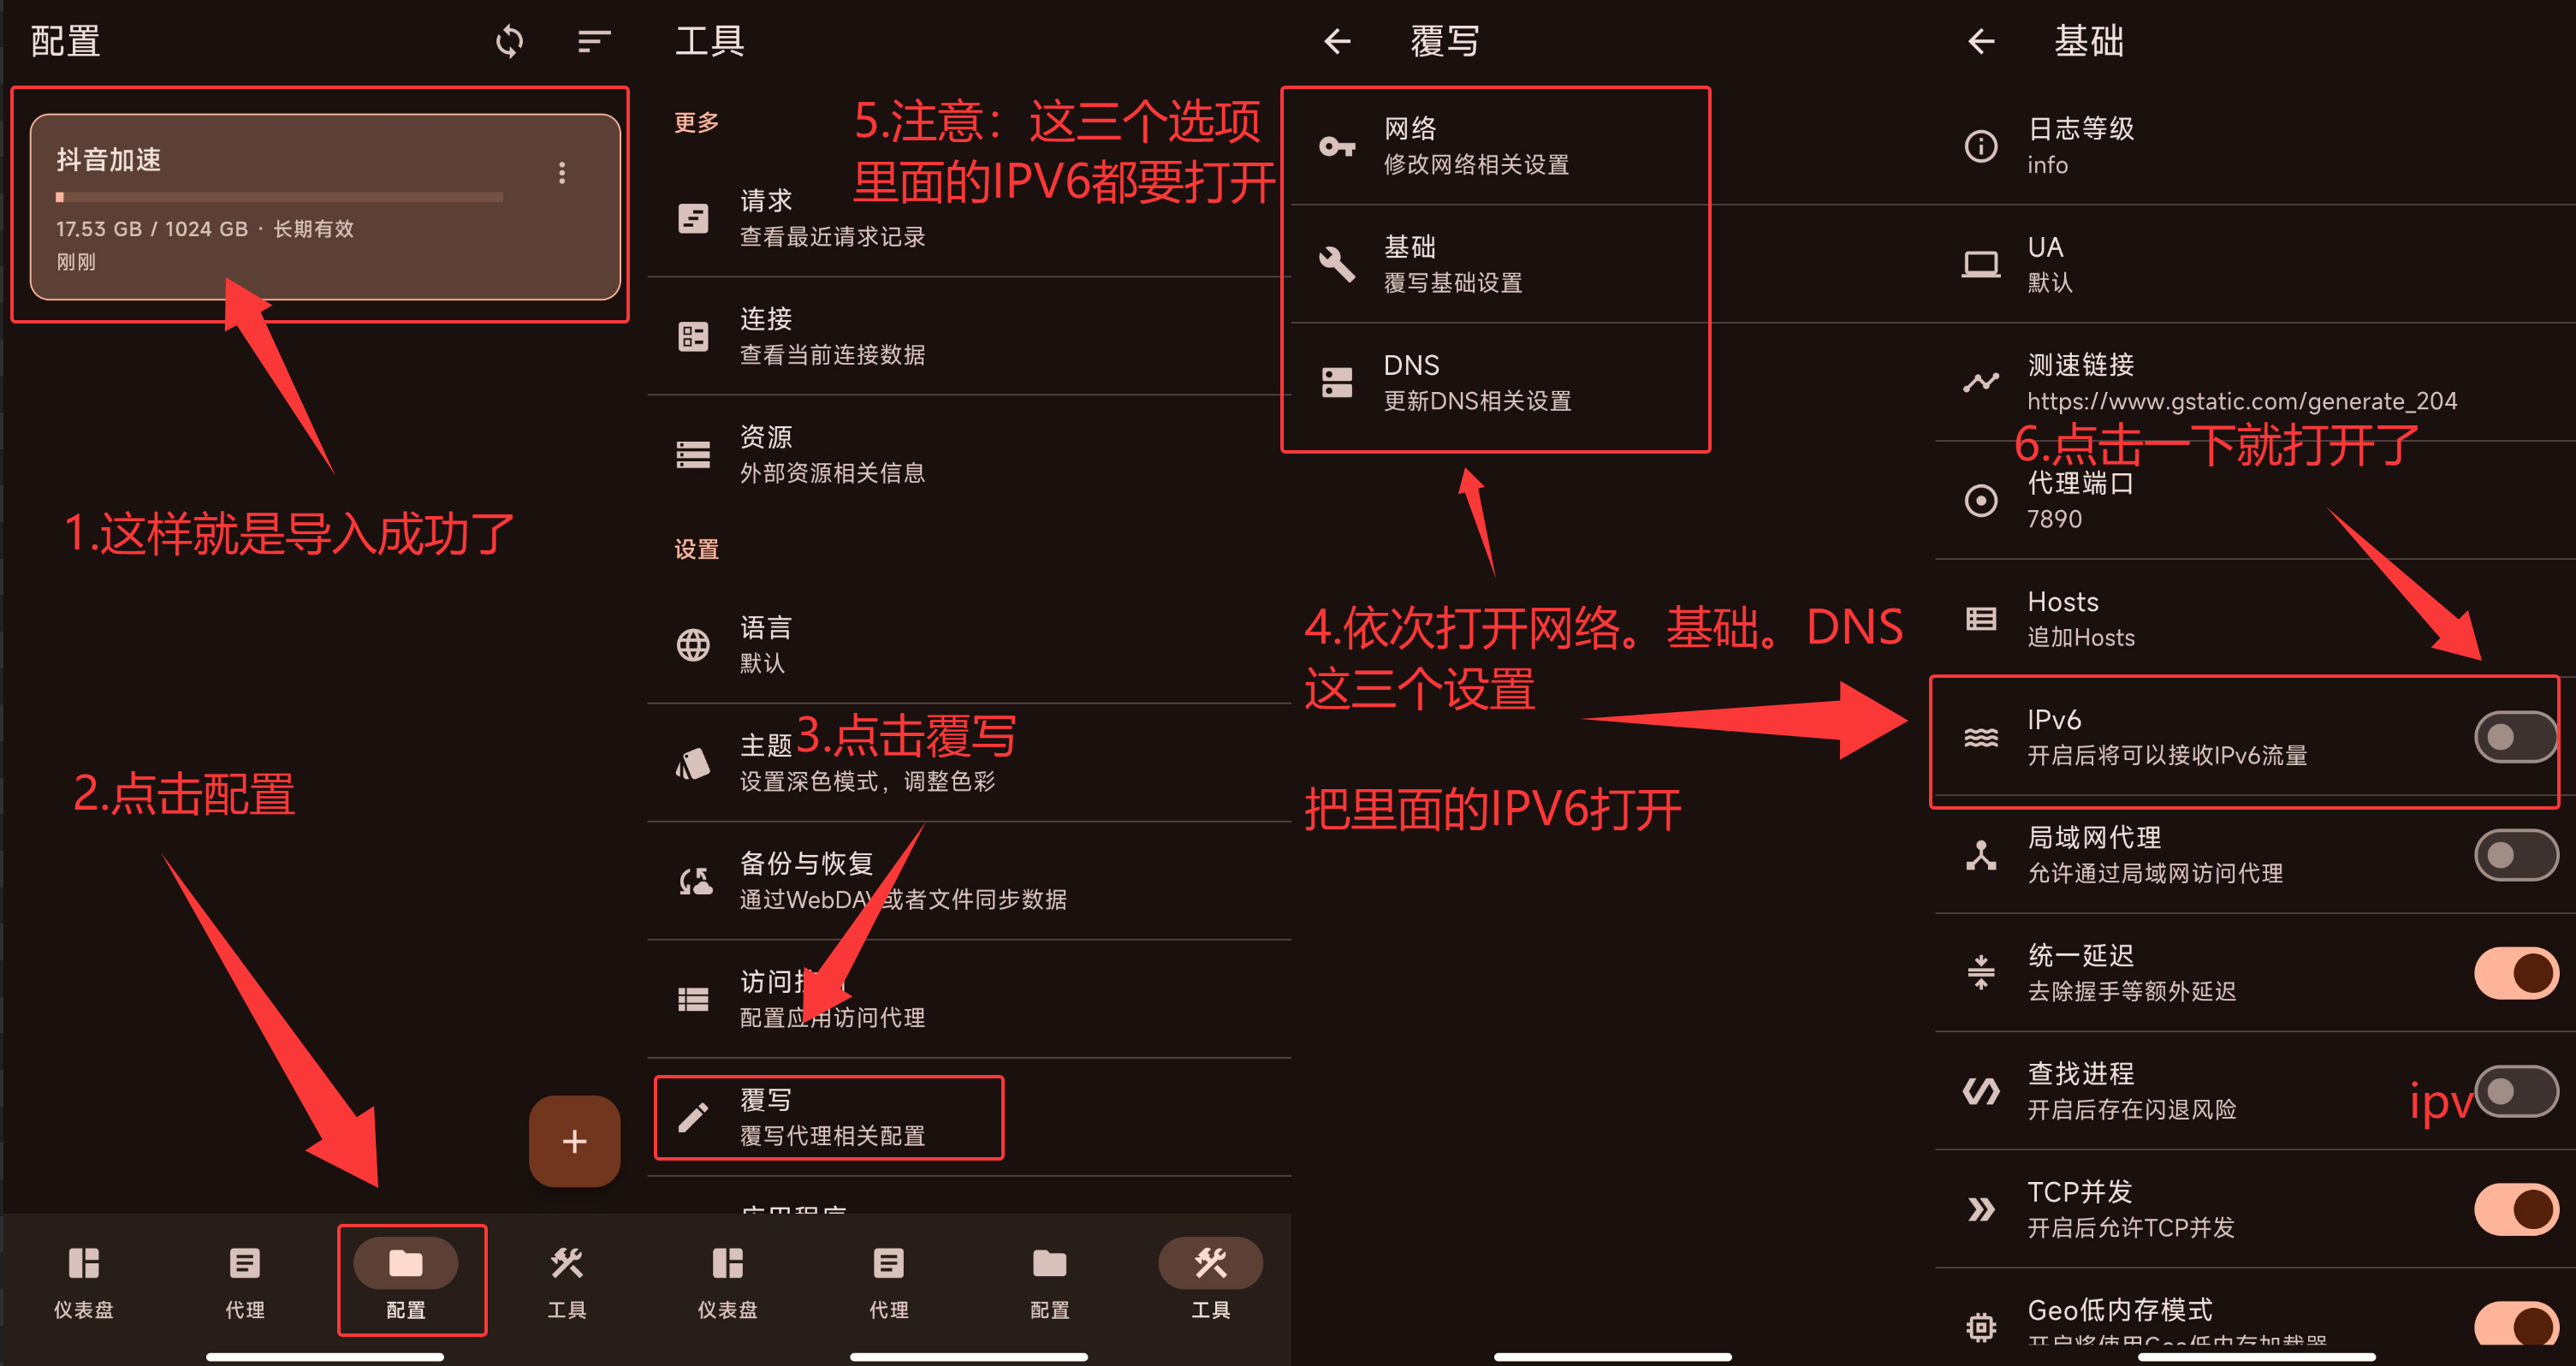Image resolution: width=2576 pixels, height=1366 pixels.
Task: Click the globe icon for 语言 setting
Action: [693, 645]
